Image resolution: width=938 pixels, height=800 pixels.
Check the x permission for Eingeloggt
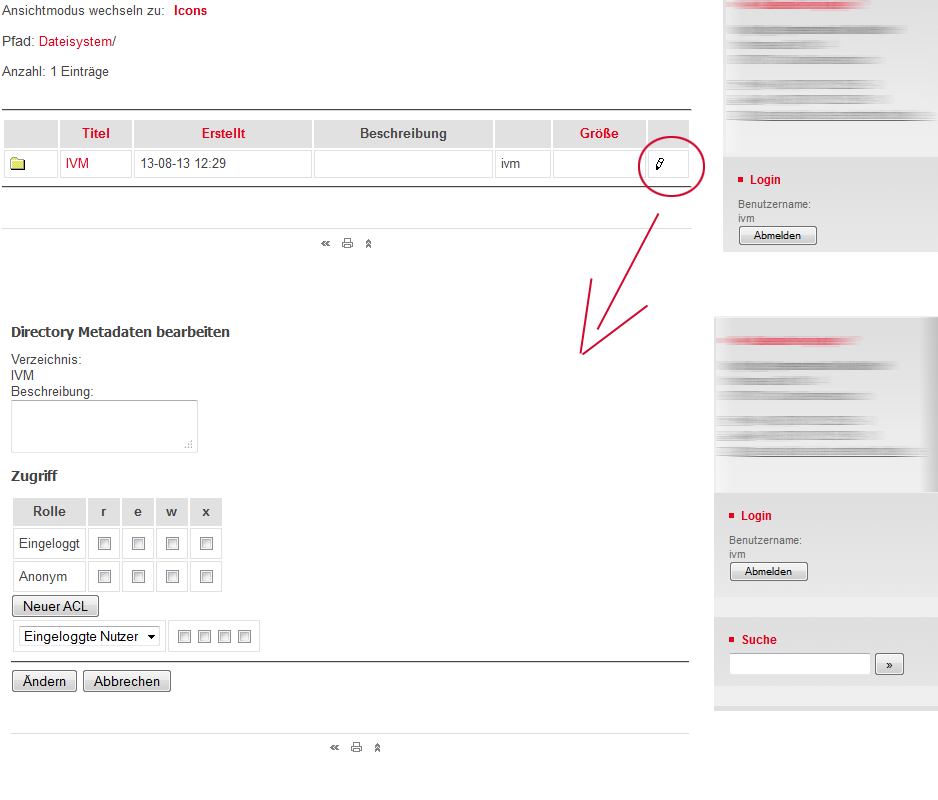click(206, 543)
